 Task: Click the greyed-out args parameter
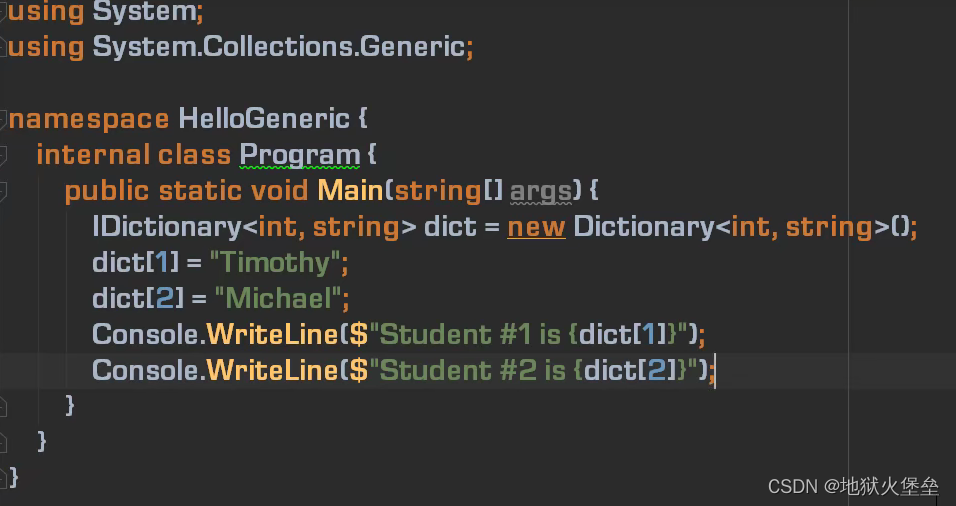tap(541, 191)
